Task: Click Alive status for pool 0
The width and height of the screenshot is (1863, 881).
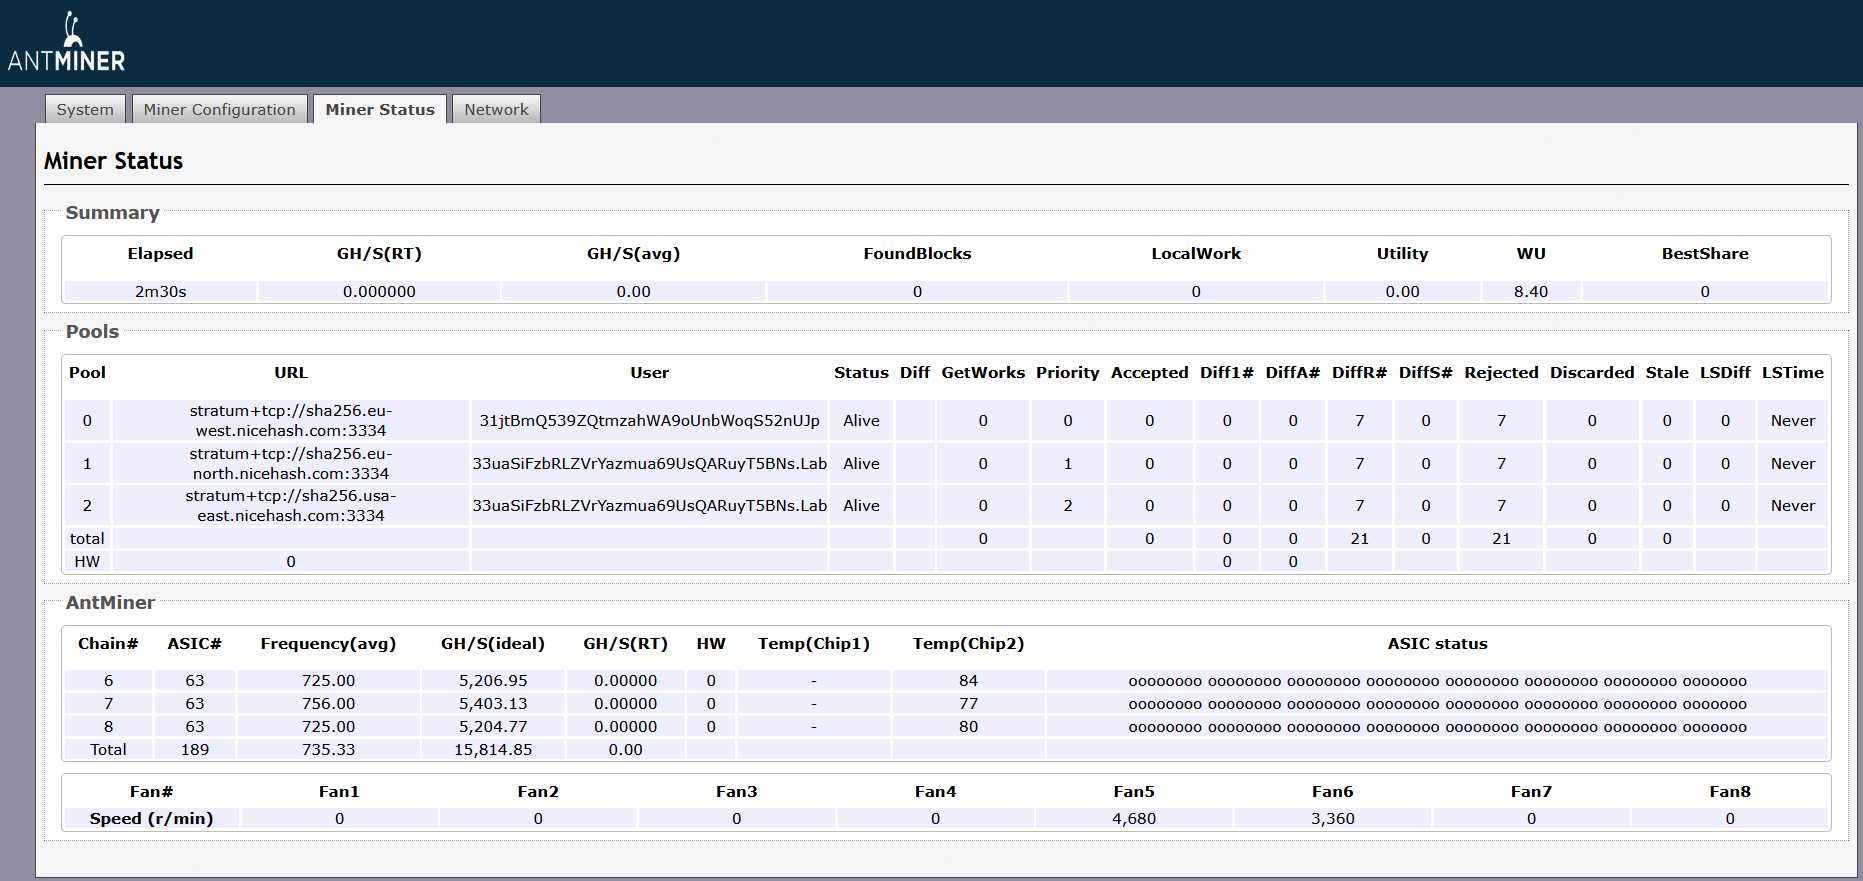Action: click(861, 421)
